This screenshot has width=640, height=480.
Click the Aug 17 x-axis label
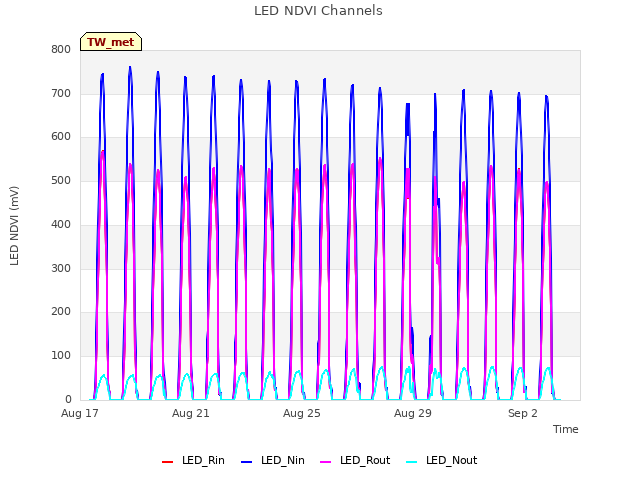[80, 413]
